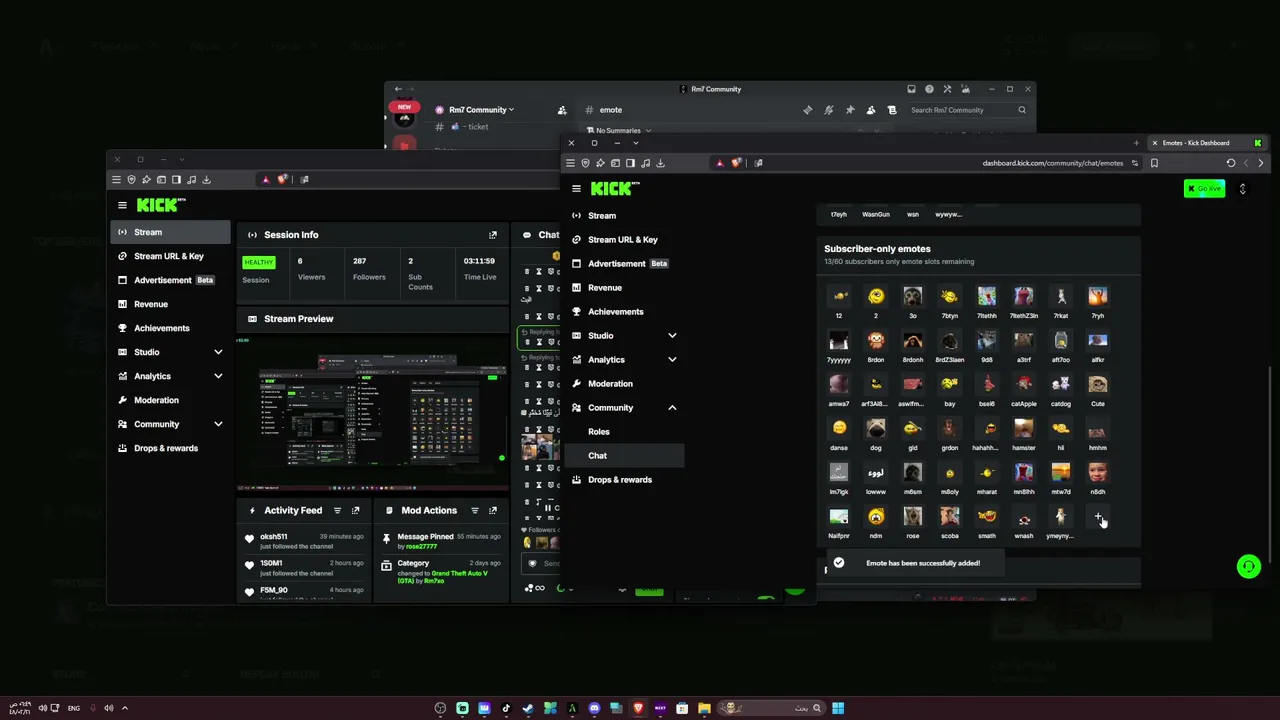1280x720 pixels.
Task: Collapse Community menu in front Kick dashboard
Action: pyautogui.click(x=672, y=408)
